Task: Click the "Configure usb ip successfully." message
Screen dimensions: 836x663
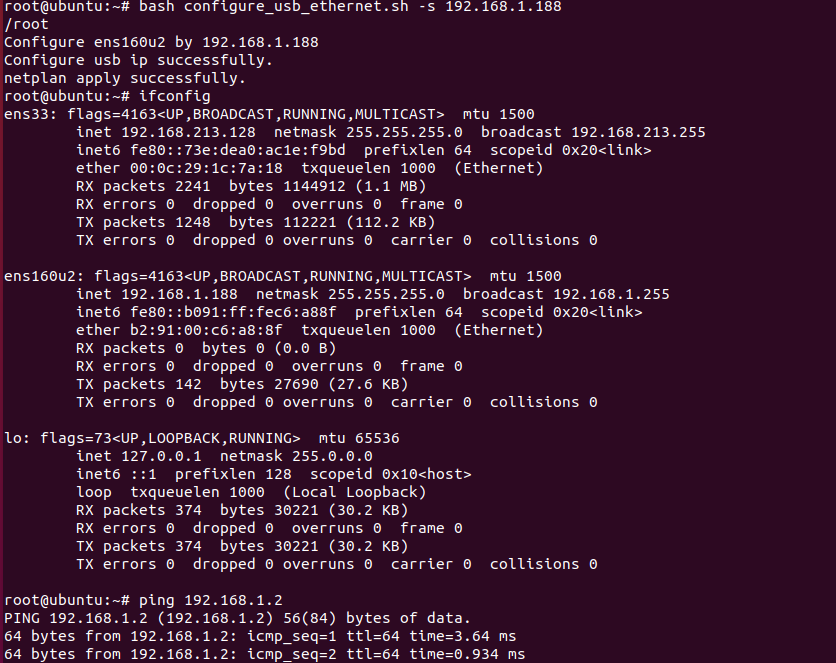Action: click(138, 60)
